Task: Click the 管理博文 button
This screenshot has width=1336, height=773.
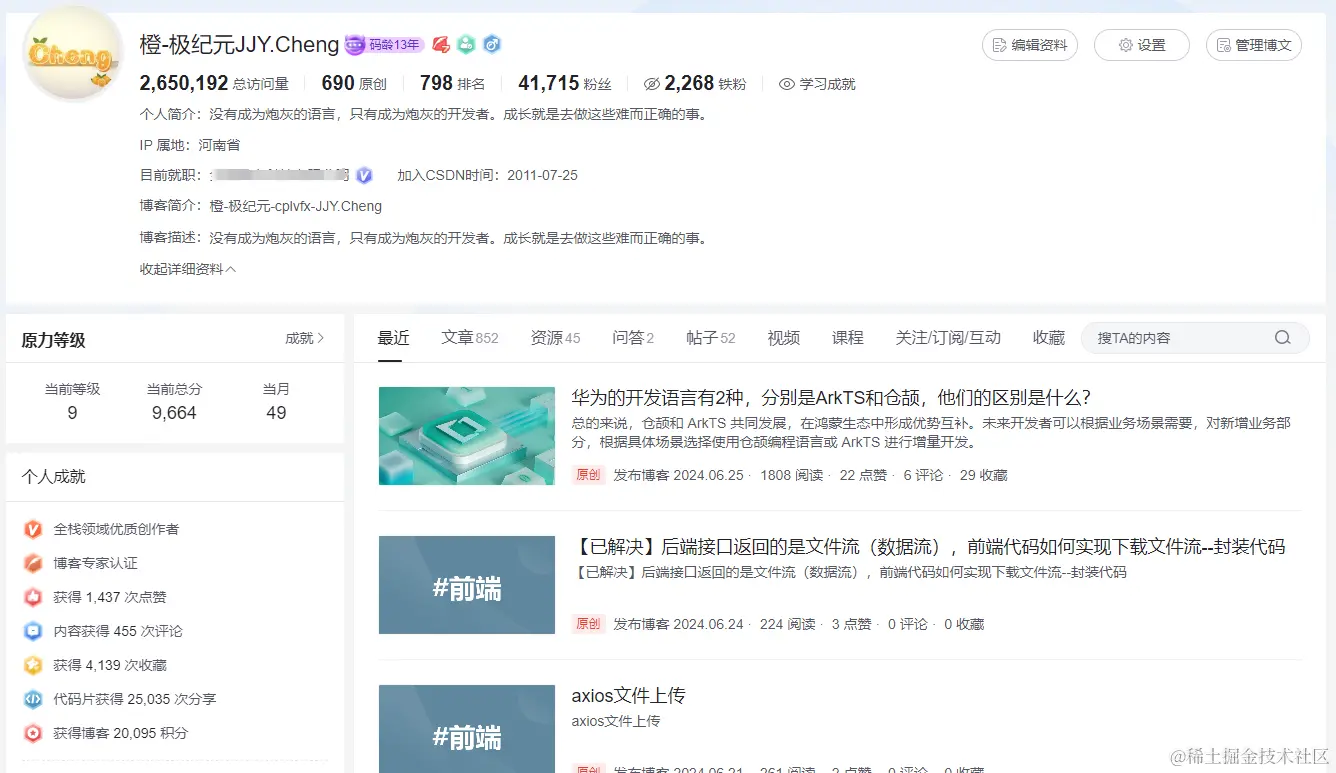Action: (x=1254, y=45)
